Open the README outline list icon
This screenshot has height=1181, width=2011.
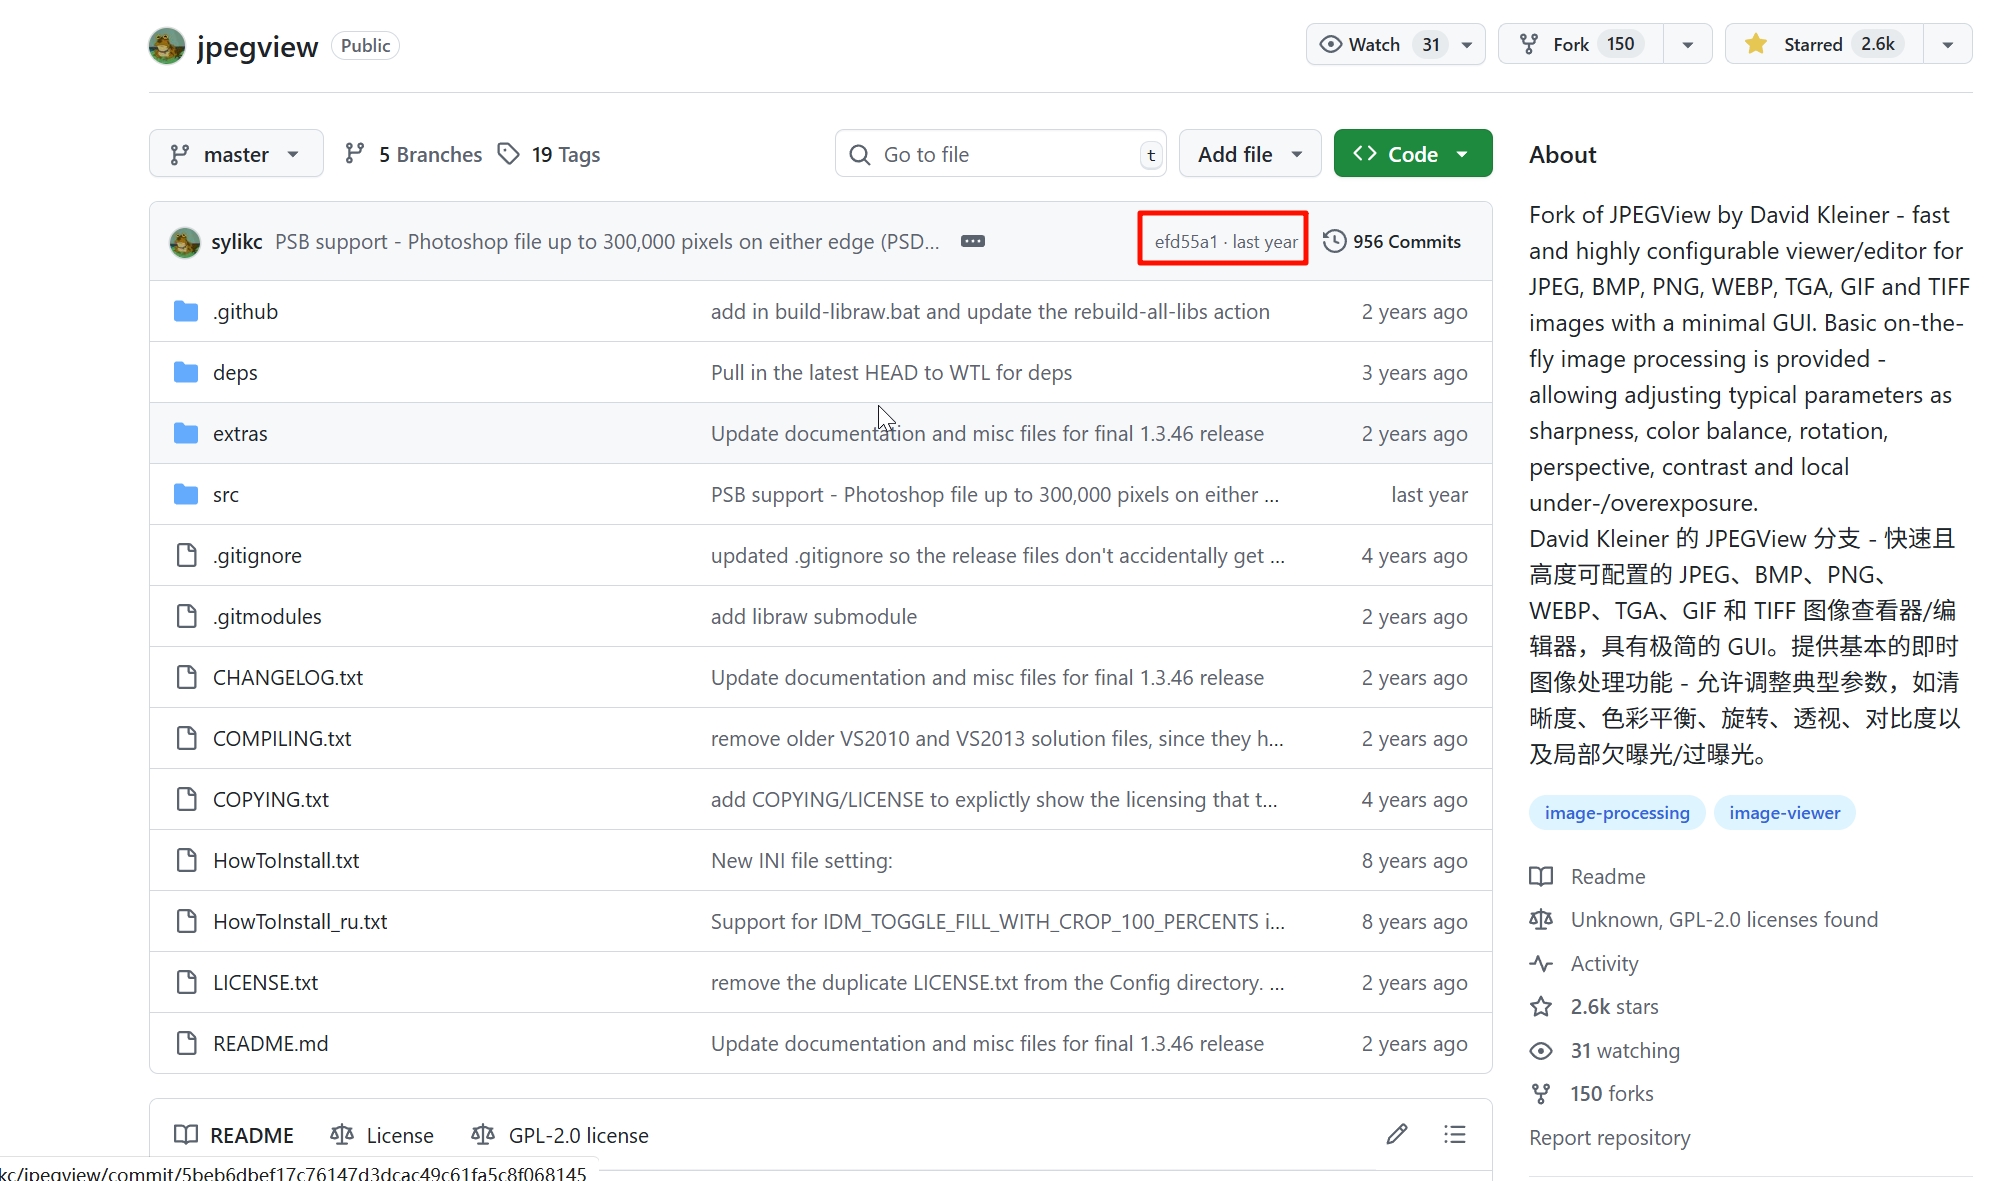point(1454,1134)
